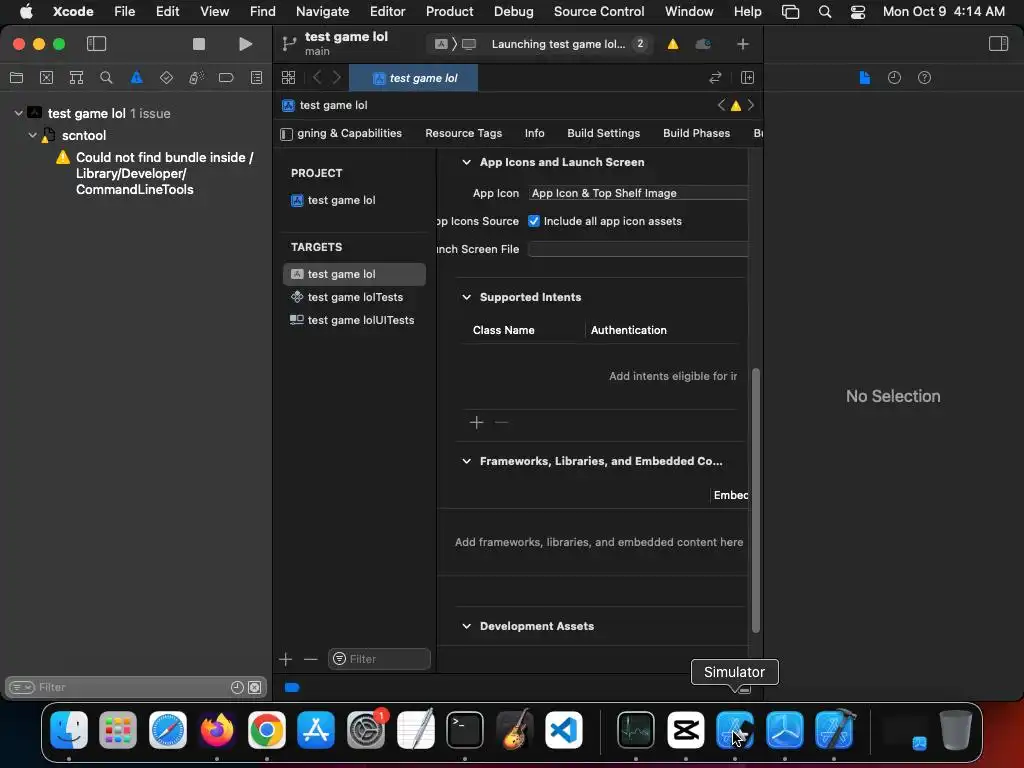Screen dimensions: 1024x768
Task: Switch to Resource Tags tab
Action: click(x=463, y=133)
